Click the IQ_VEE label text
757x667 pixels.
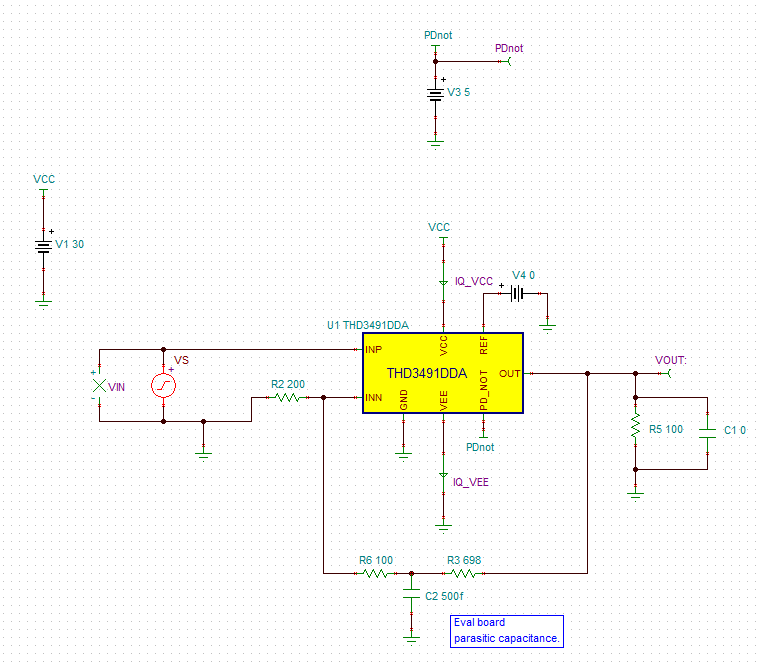(471, 482)
